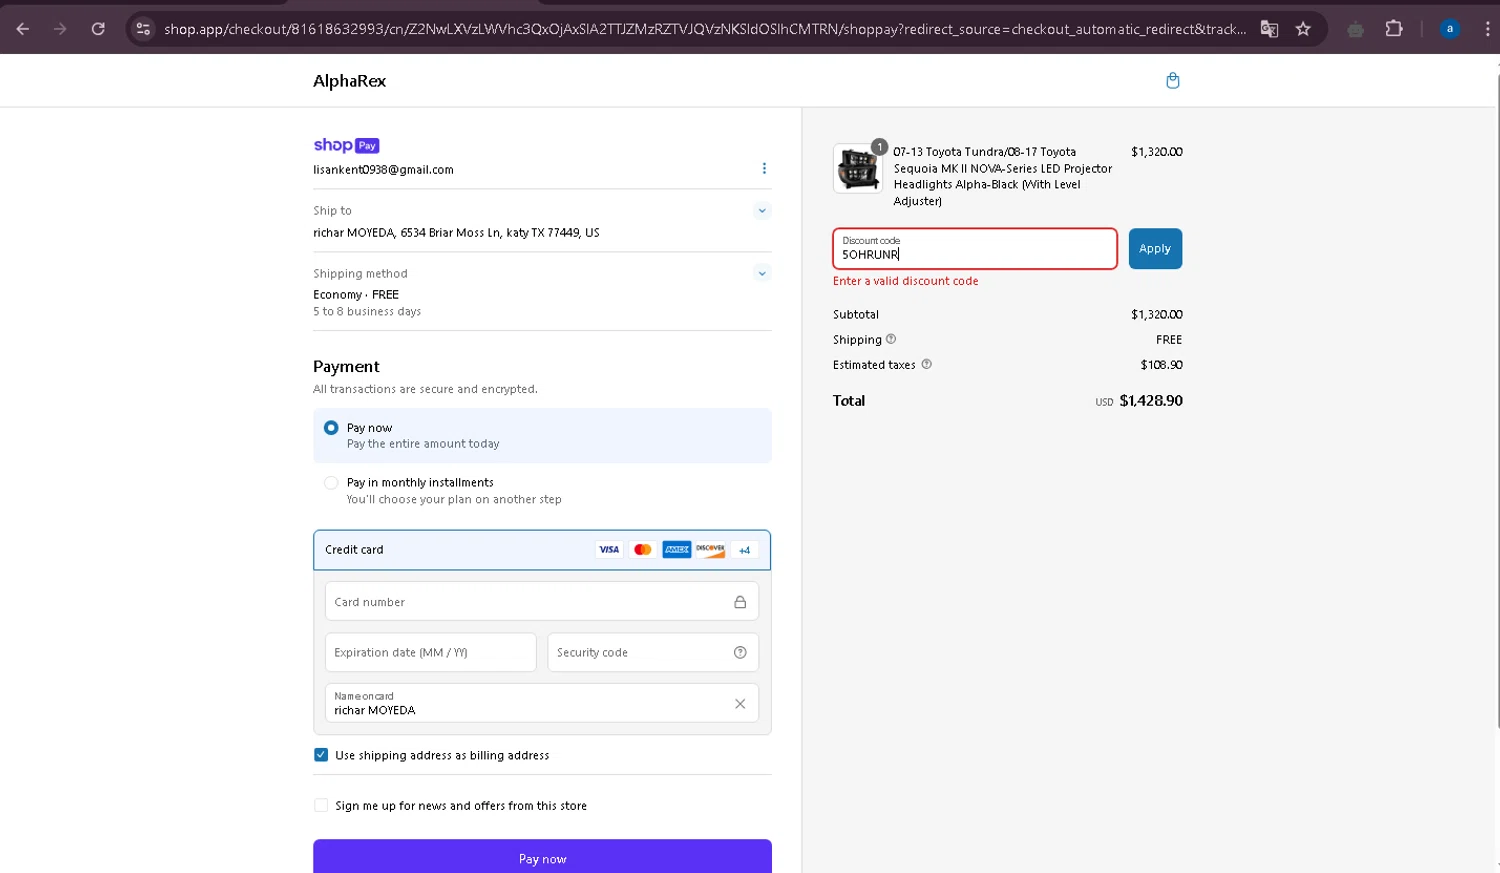
Task: Open the shopping bag cart icon
Action: (x=1173, y=80)
